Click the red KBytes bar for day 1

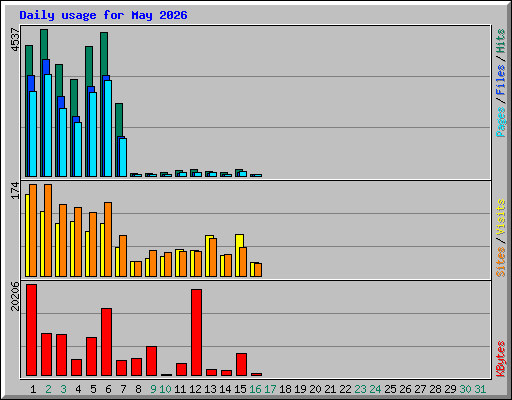click(31, 330)
